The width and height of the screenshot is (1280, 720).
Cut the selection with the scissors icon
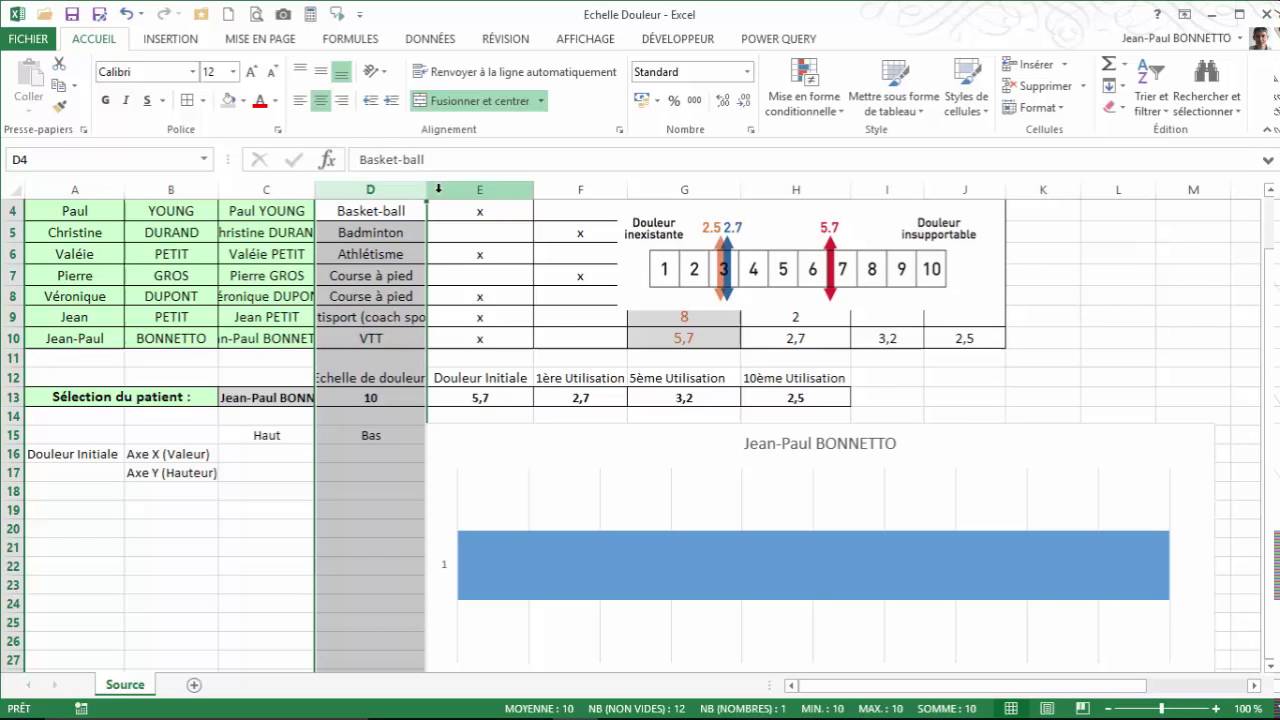[x=59, y=63]
